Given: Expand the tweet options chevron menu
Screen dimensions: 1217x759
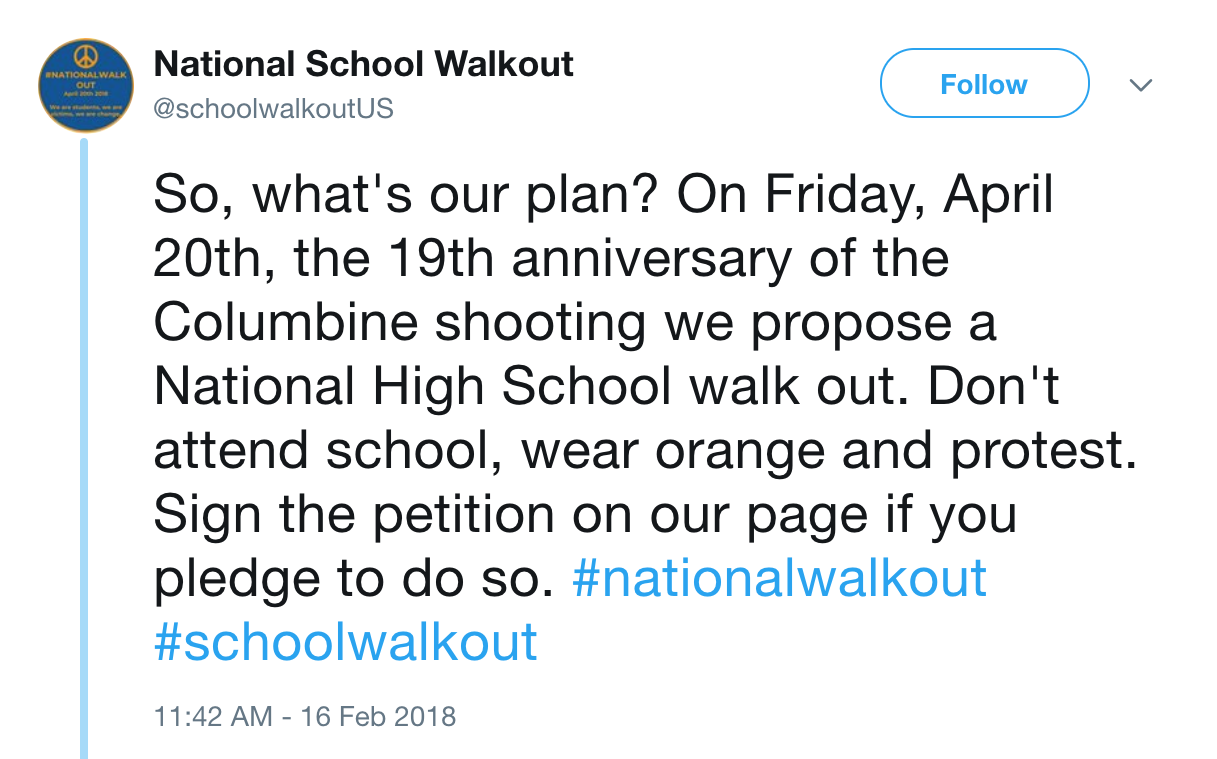Looking at the screenshot, I should pos(1140,85).
